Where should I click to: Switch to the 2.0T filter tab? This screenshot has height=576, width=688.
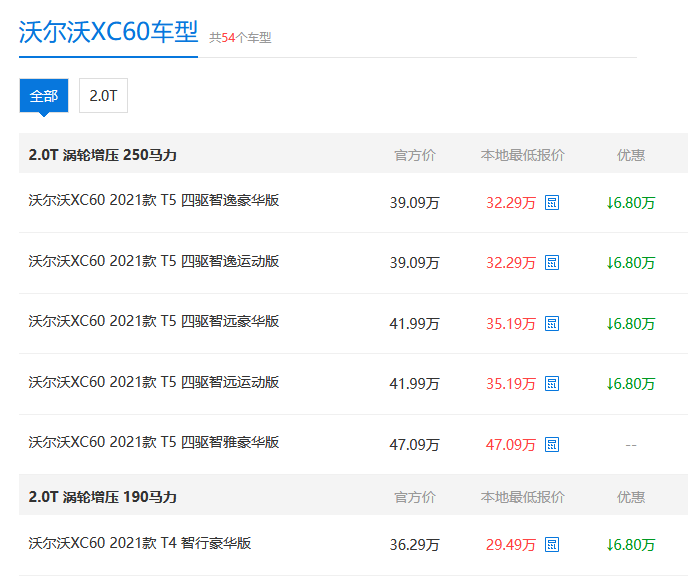click(x=103, y=96)
